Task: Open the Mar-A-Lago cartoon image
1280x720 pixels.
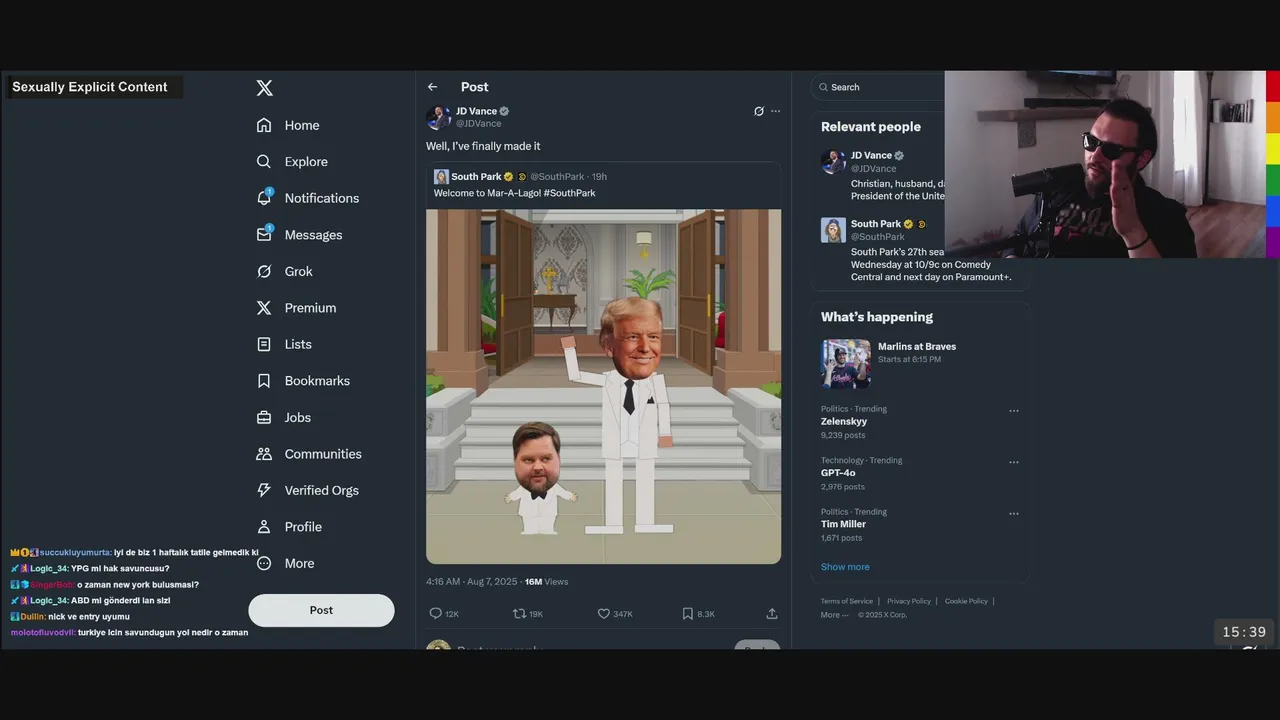Action: pyautogui.click(x=603, y=386)
